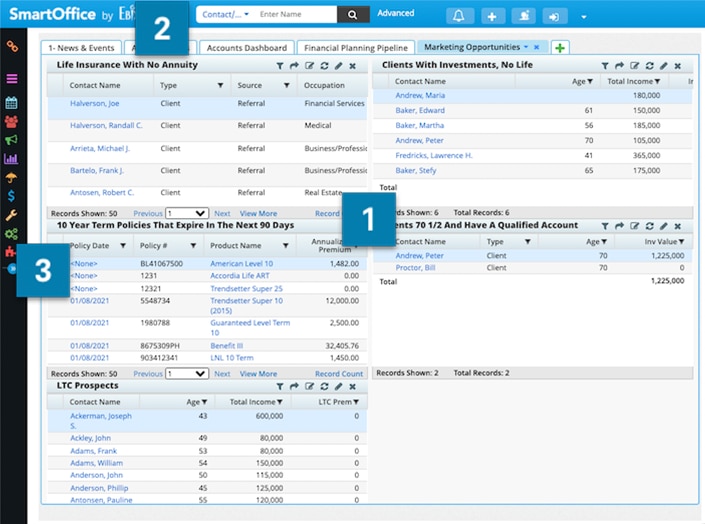Click the Enter Name search field

coord(296,14)
